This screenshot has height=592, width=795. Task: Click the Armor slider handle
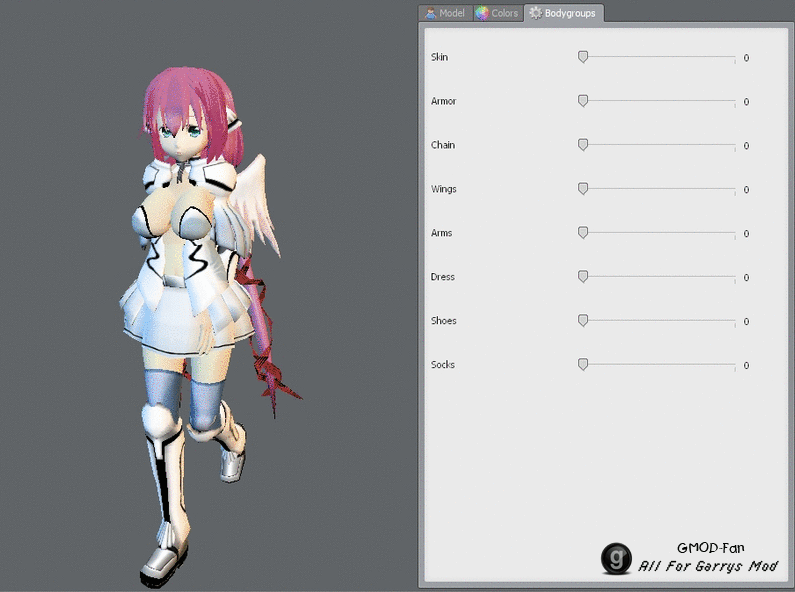tap(583, 101)
